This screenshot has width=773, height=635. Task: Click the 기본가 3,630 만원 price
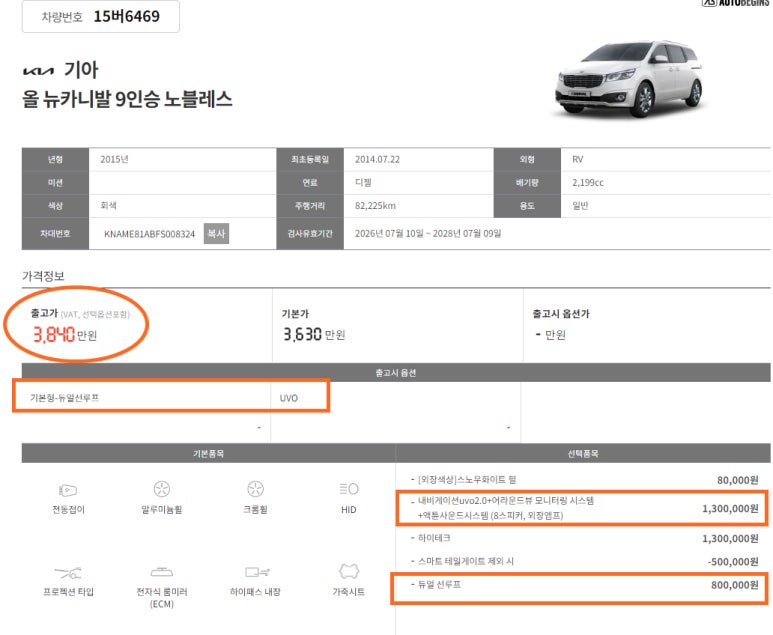(314, 335)
